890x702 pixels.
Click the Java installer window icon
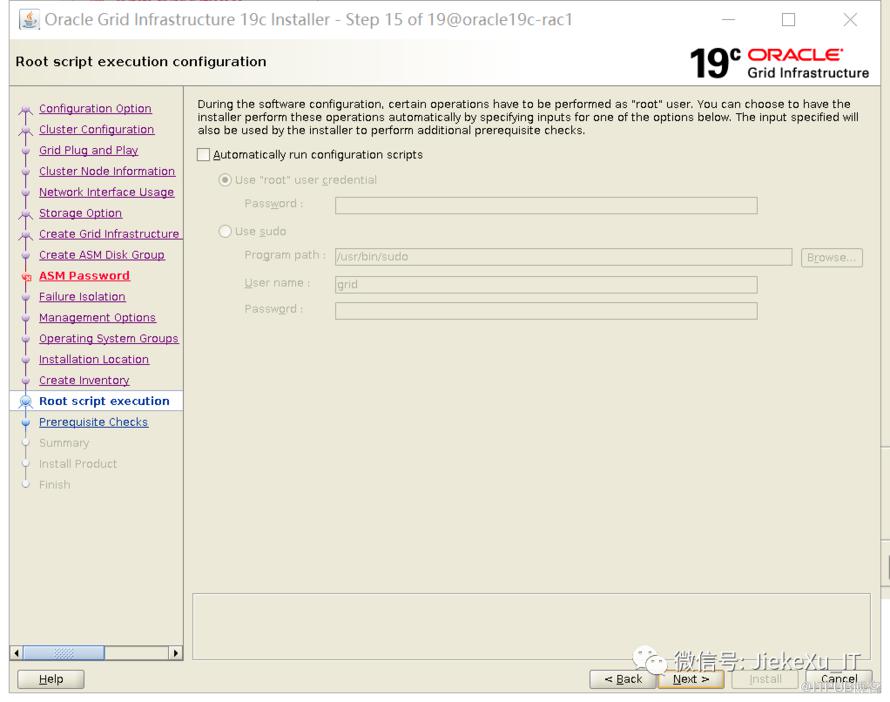click(29, 19)
